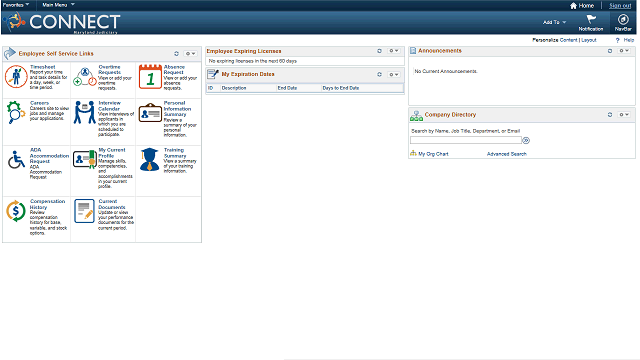Image resolution: width=640 pixels, height=360 pixels.
Task: Open the ADA Accommodation Request text link
Action: [49, 156]
